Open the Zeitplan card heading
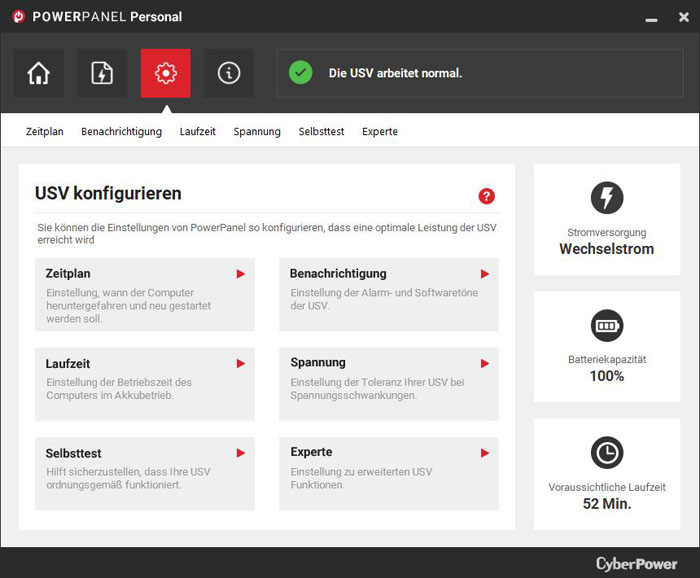The image size is (700, 578). [68, 274]
